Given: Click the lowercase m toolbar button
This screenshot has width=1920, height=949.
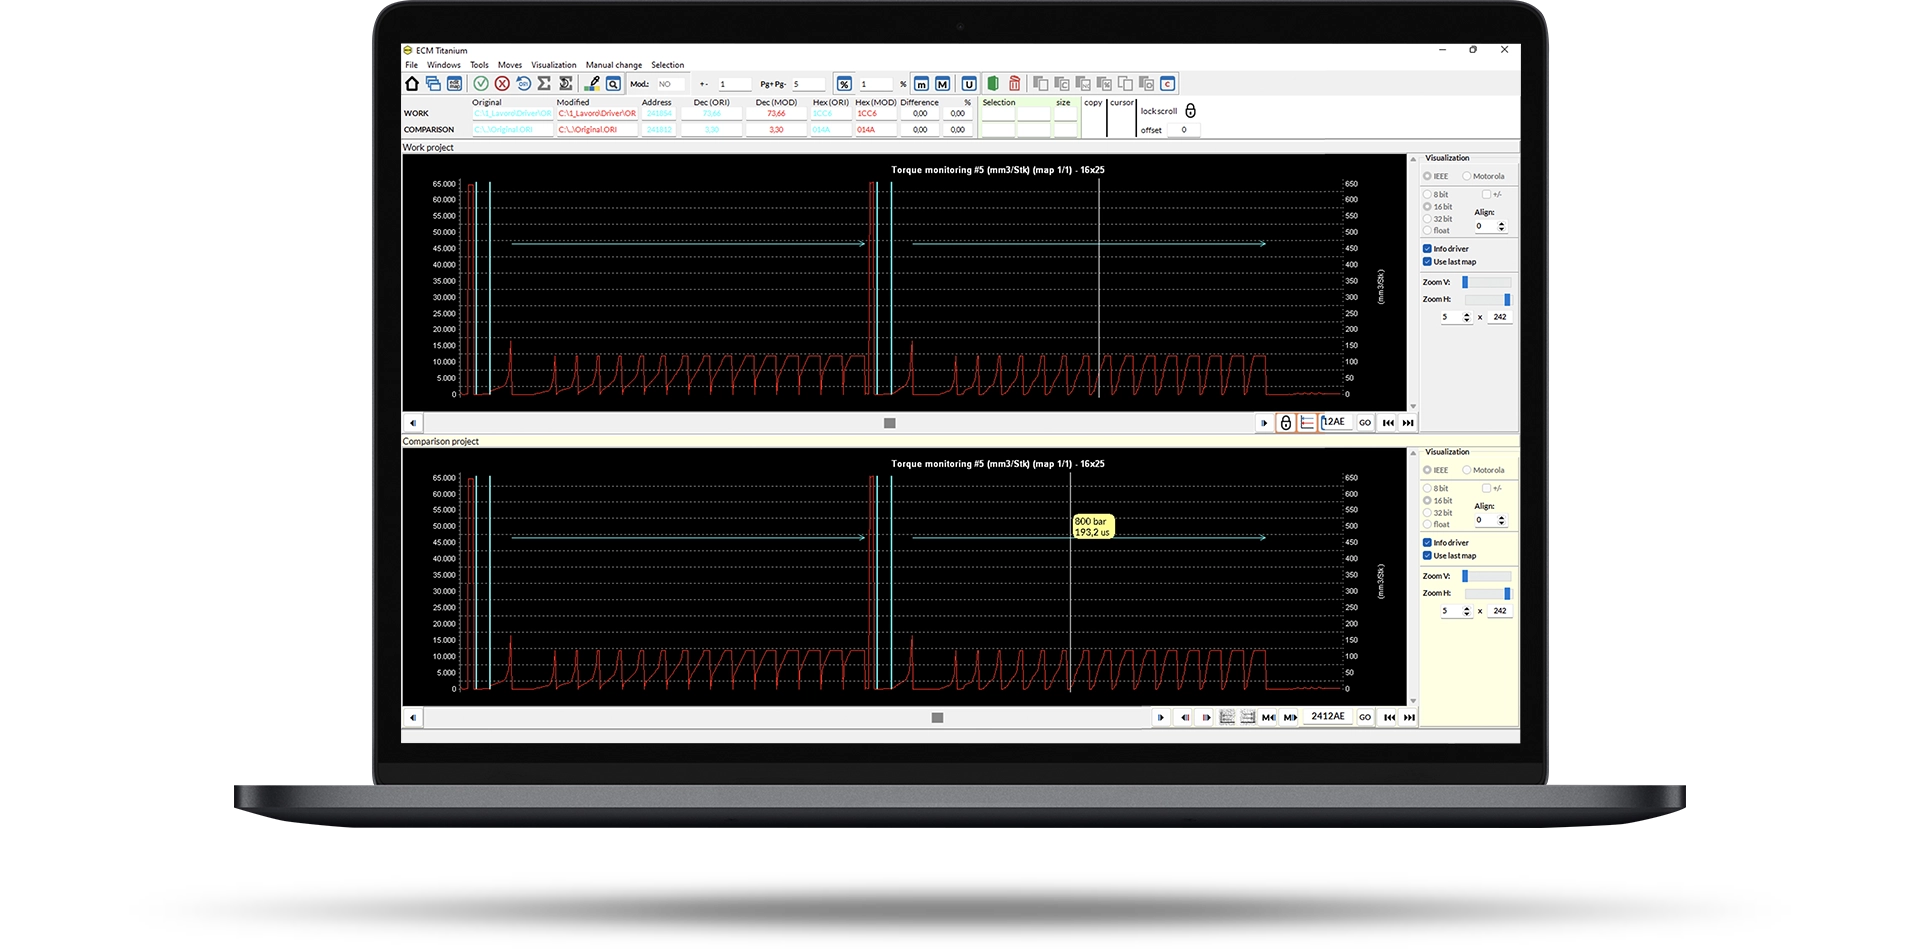Looking at the screenshot, I should (921, 84).
